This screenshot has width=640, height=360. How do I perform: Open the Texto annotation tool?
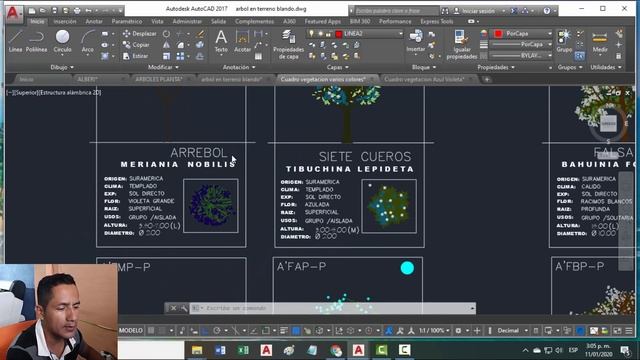[x=221, y=41]
